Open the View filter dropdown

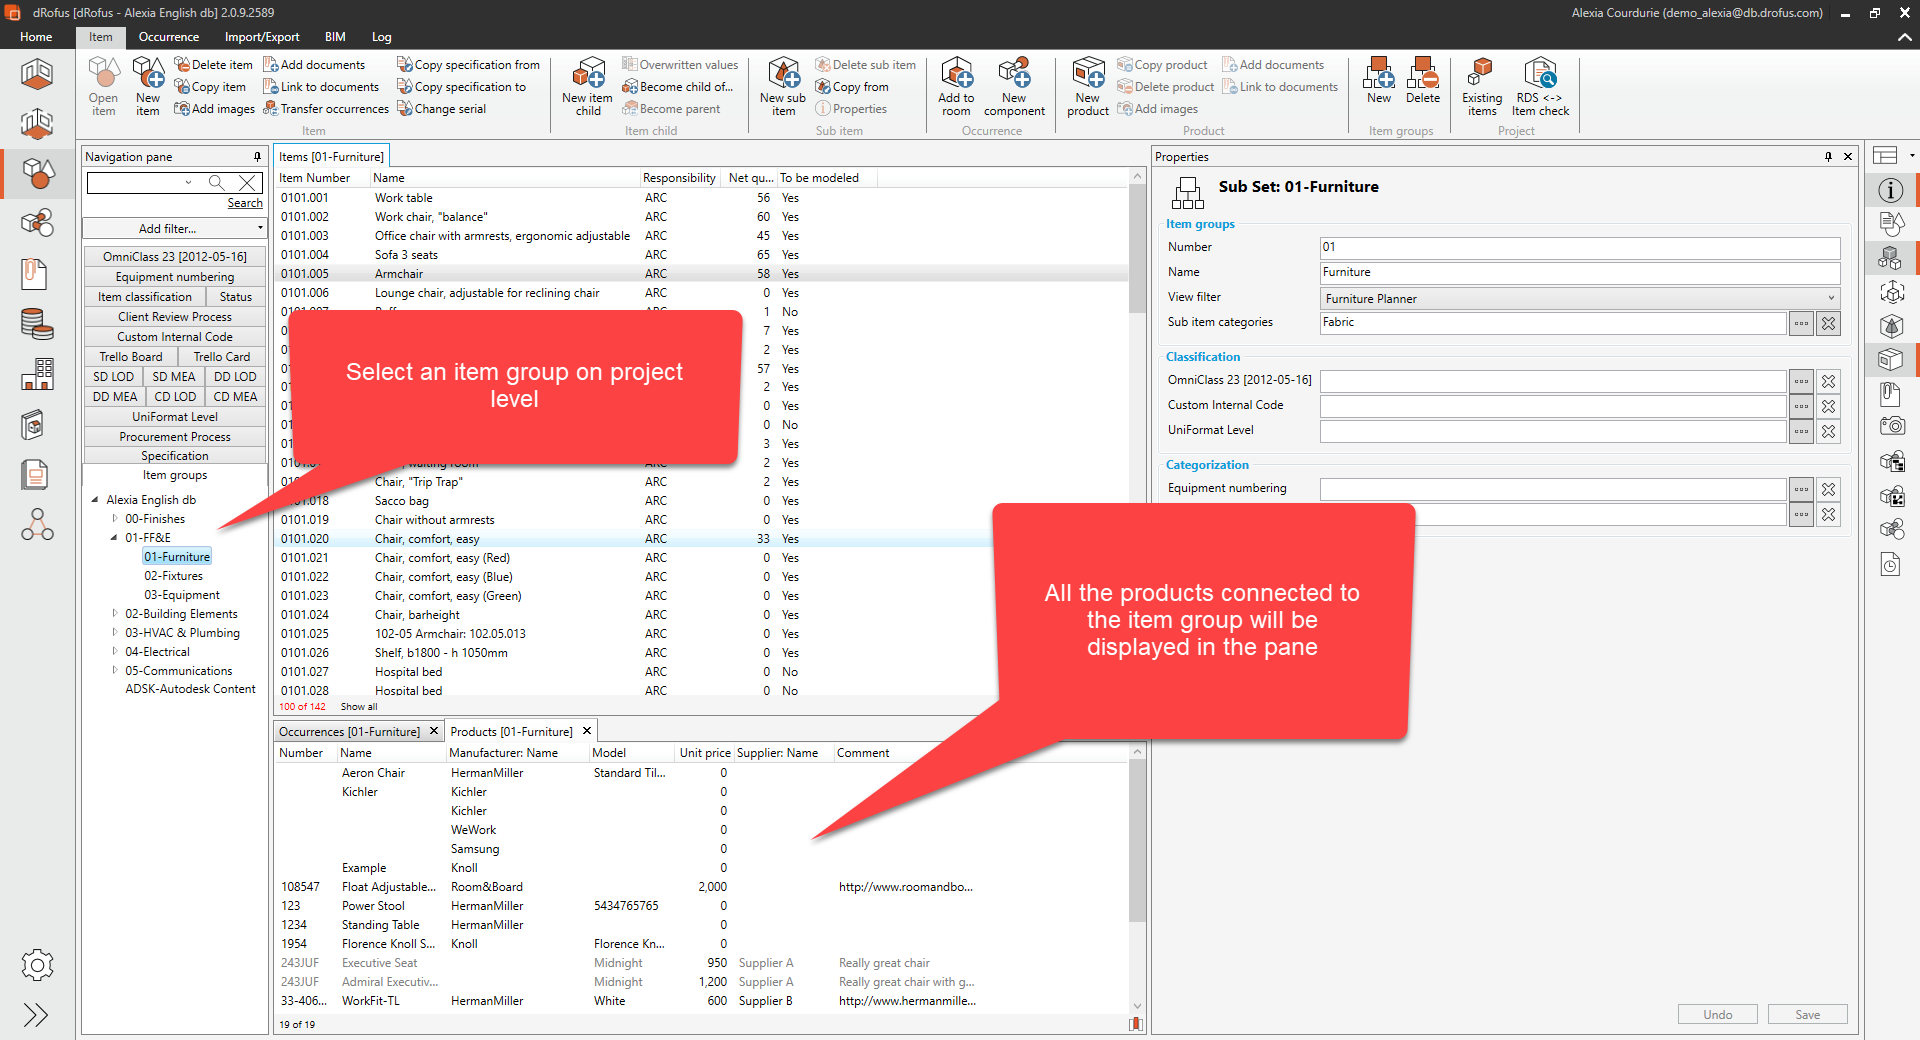1830,298
